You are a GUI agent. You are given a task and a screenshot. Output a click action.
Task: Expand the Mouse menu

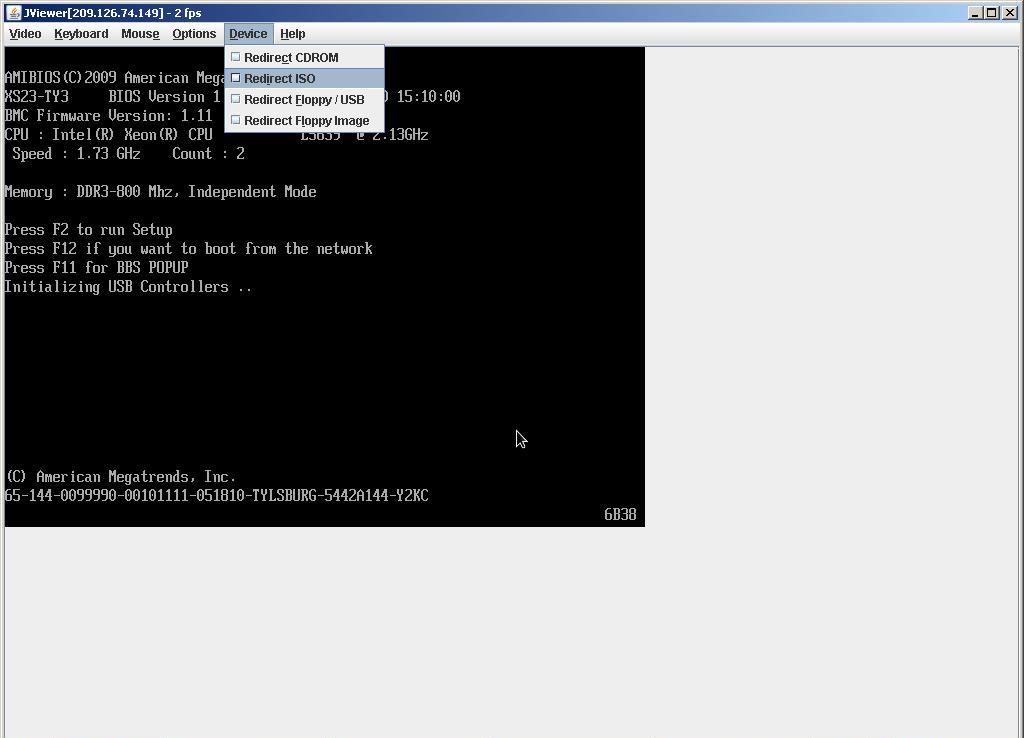click(x=140, y=34)
